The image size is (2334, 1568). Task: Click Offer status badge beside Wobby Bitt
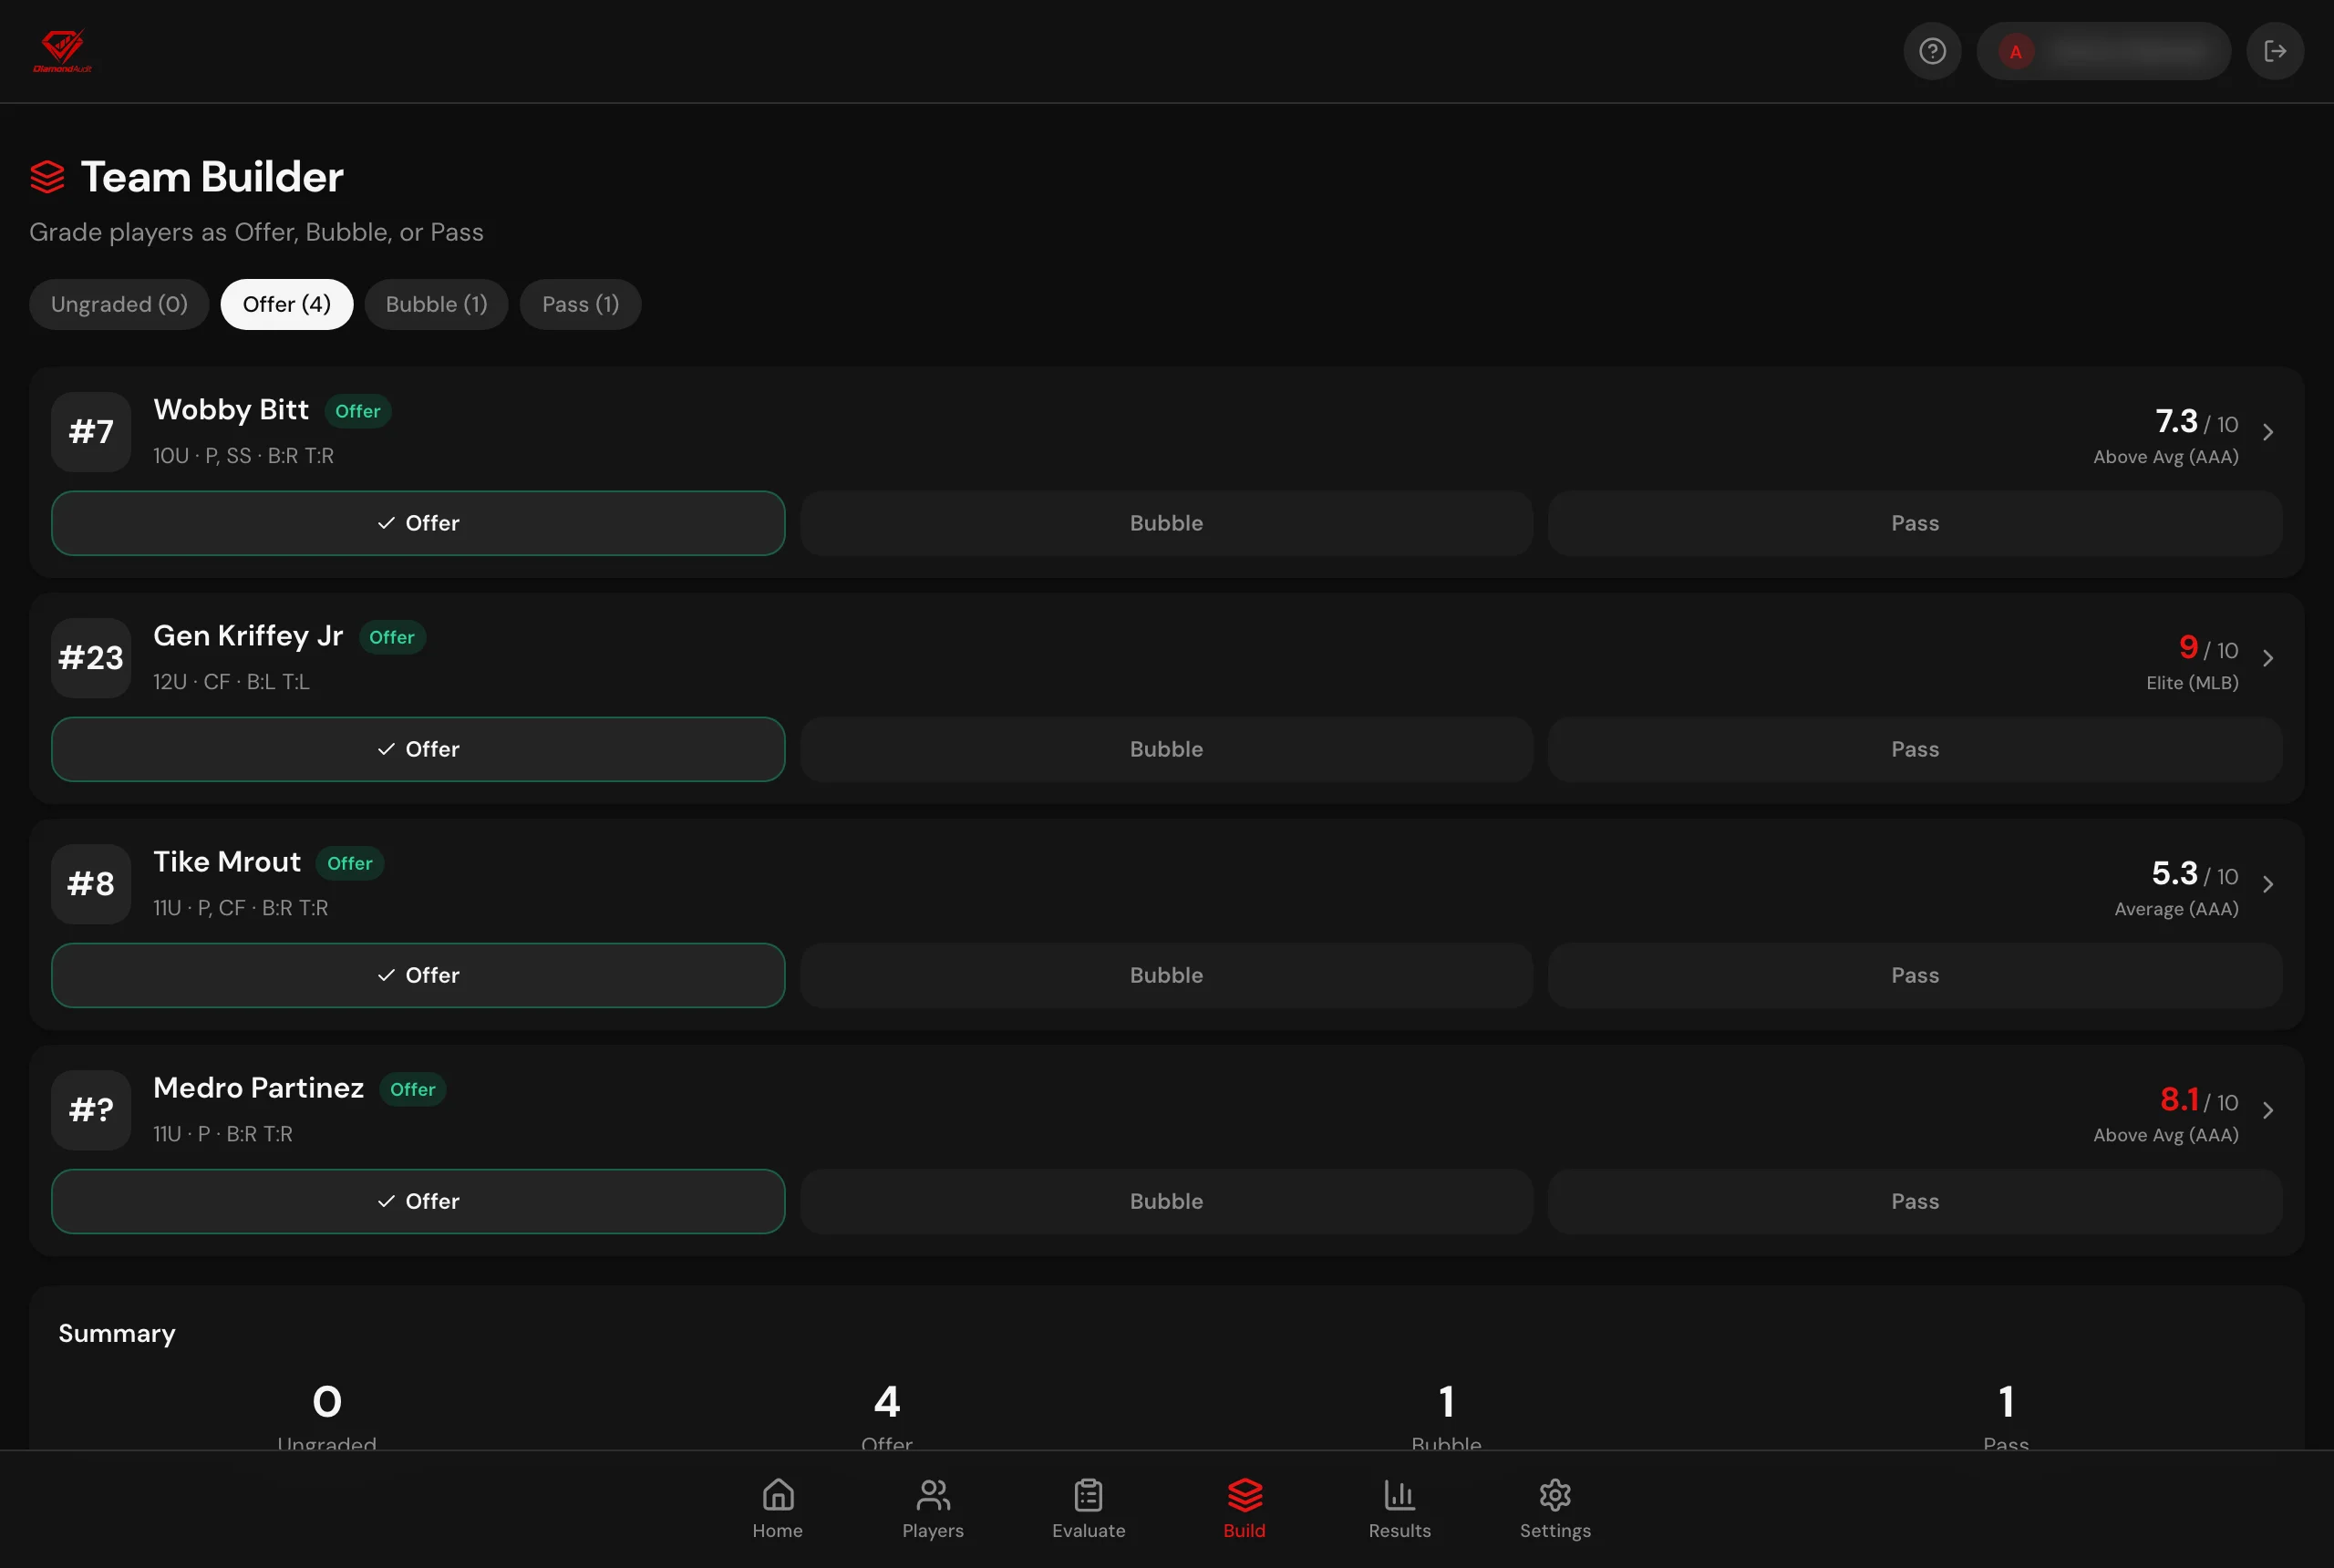pos(357,411)
